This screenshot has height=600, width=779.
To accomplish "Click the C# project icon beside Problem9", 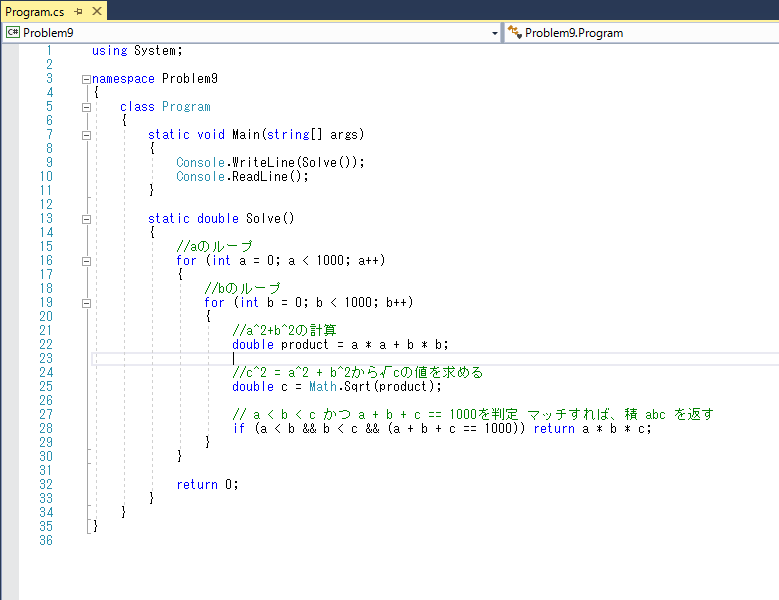I will [x=12, y=33].
